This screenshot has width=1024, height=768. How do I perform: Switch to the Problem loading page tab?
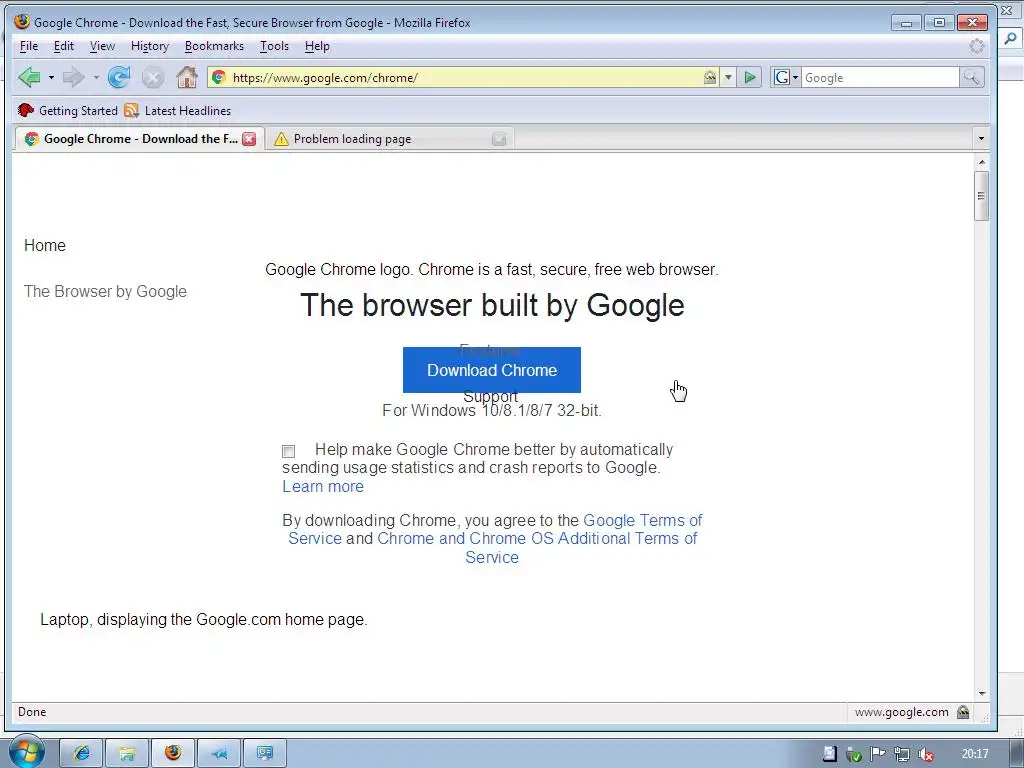(x=389, y=138)
